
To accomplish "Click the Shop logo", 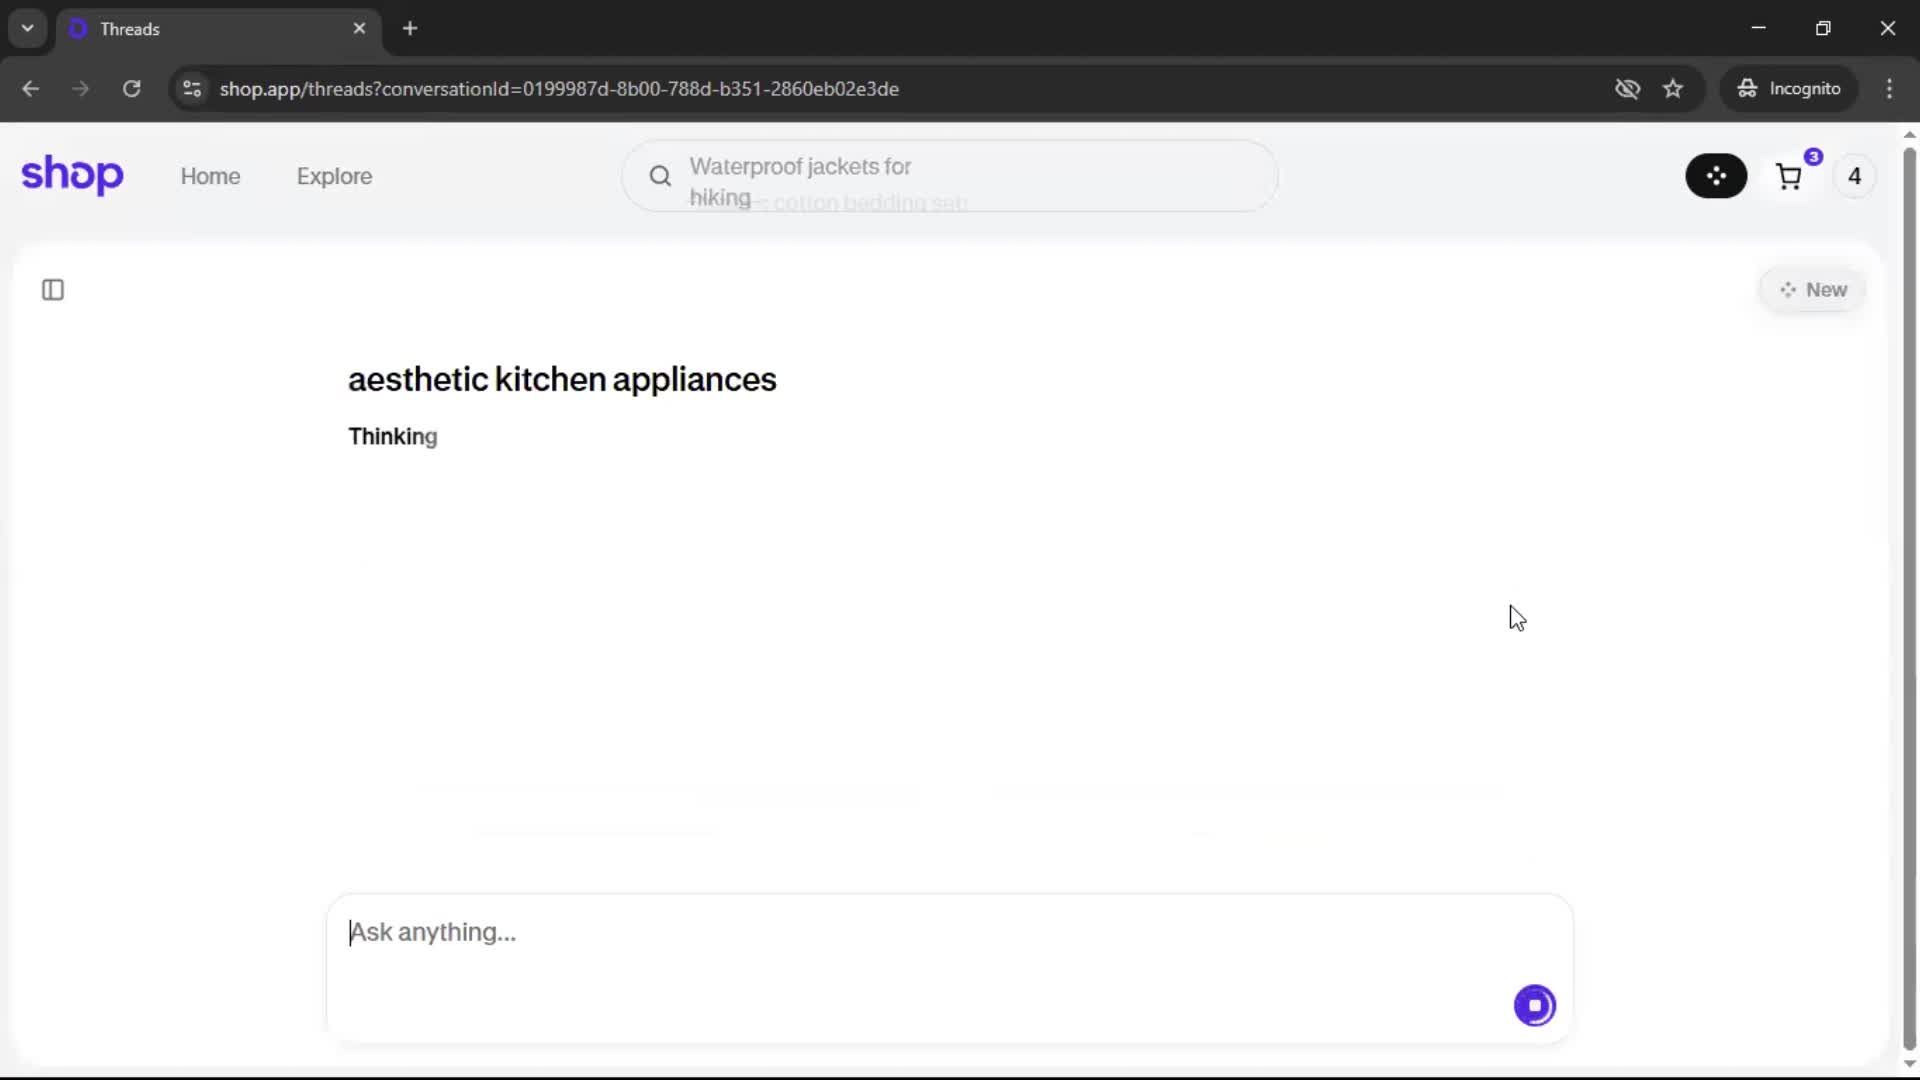I will pyautogui.click(x=72, y=175).
